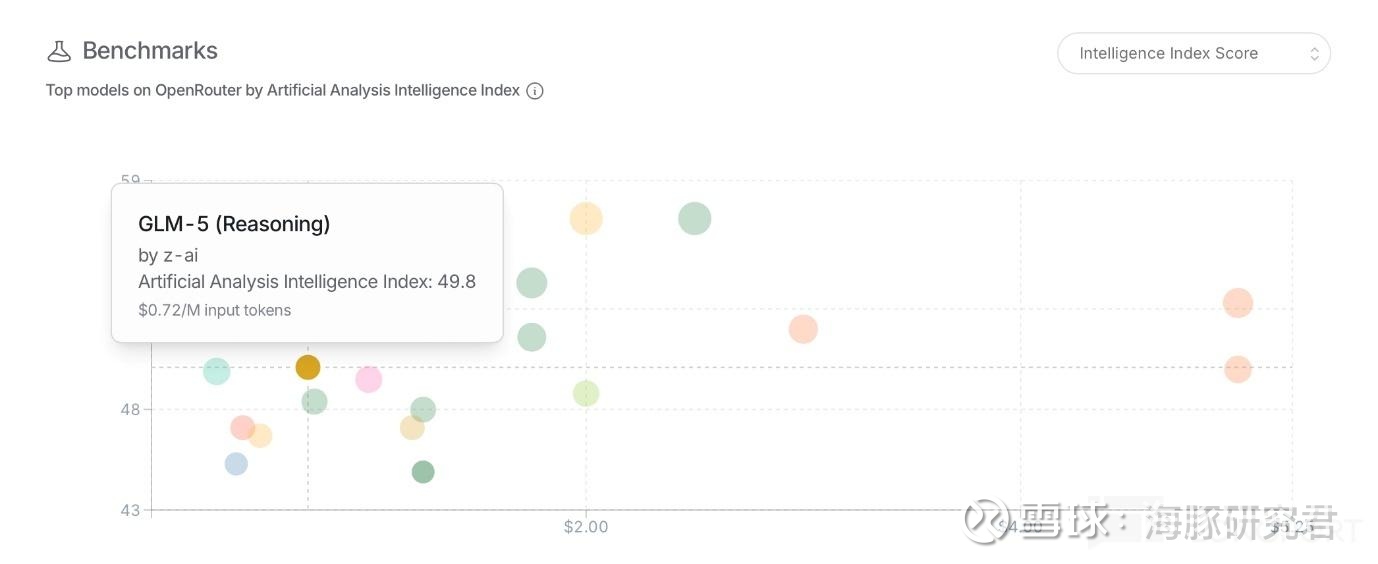The image size is (1378, 564).
Task: Open the Intelligence Index Score dropdown
Action: 1193,54
